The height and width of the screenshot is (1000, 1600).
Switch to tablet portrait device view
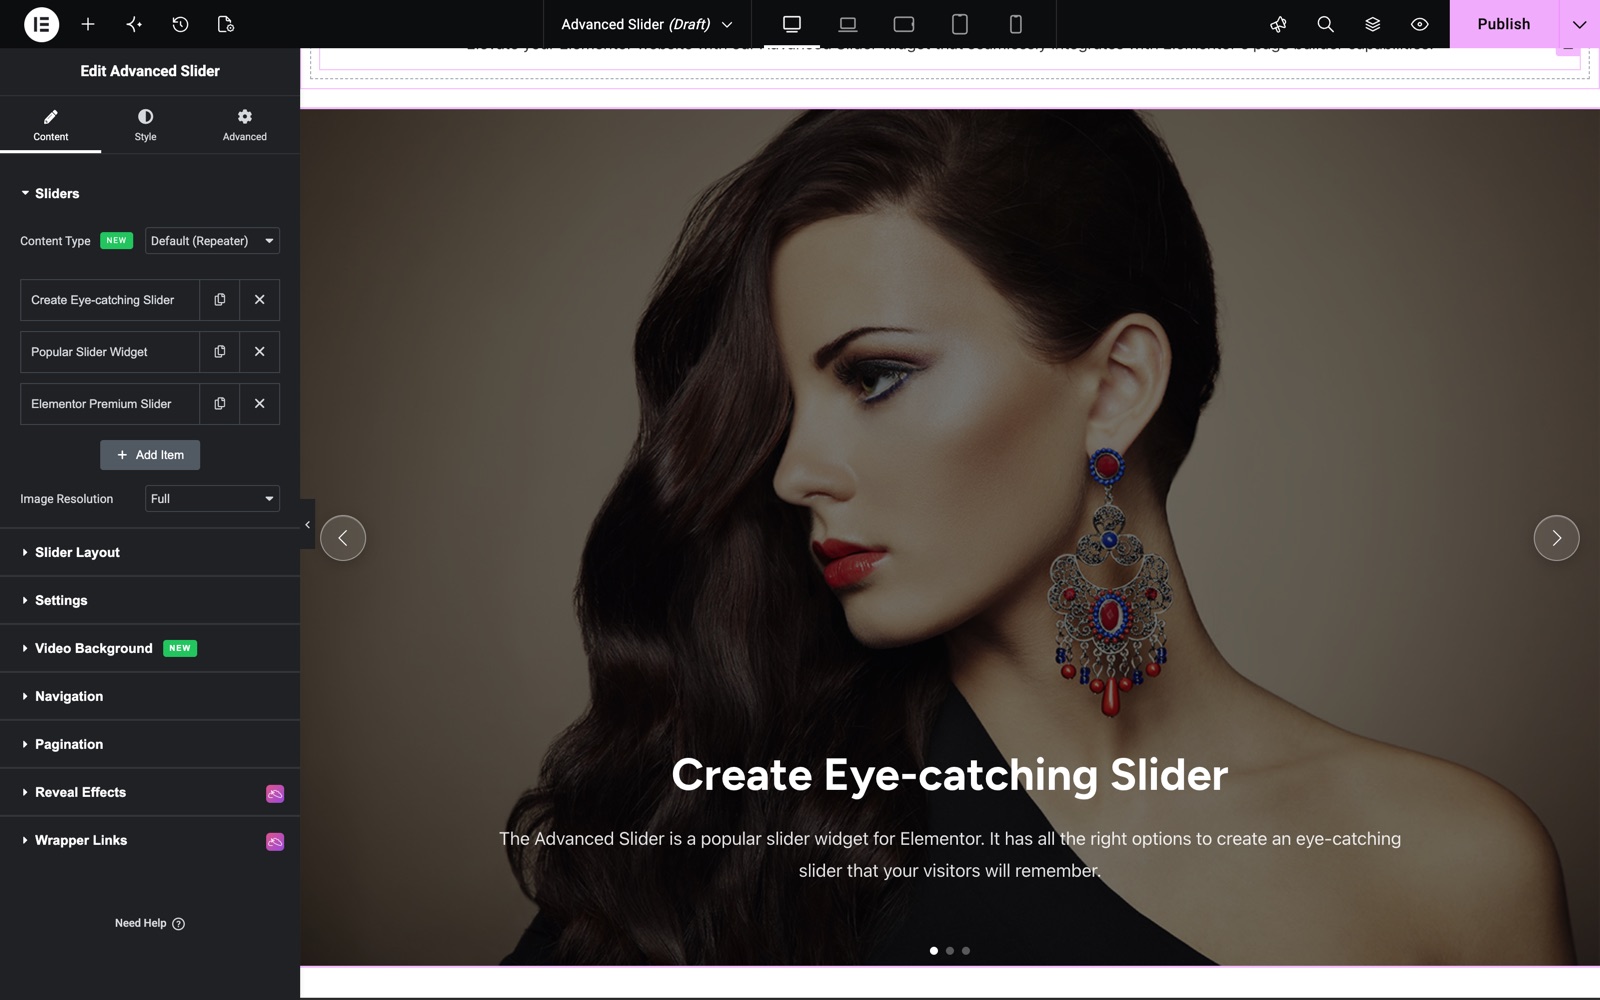960,24
